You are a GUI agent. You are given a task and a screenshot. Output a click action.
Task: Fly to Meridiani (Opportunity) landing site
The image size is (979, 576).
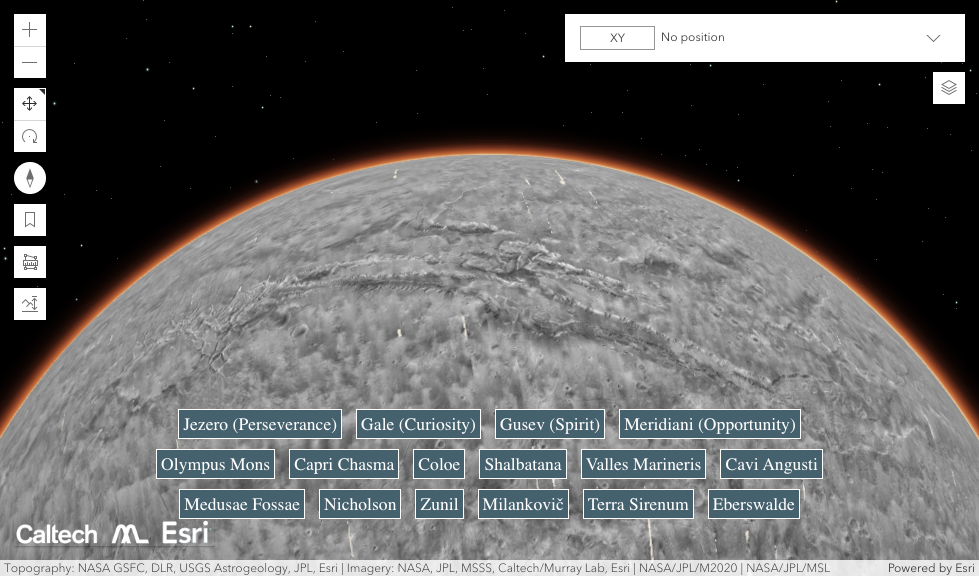[x=709, y=424]
